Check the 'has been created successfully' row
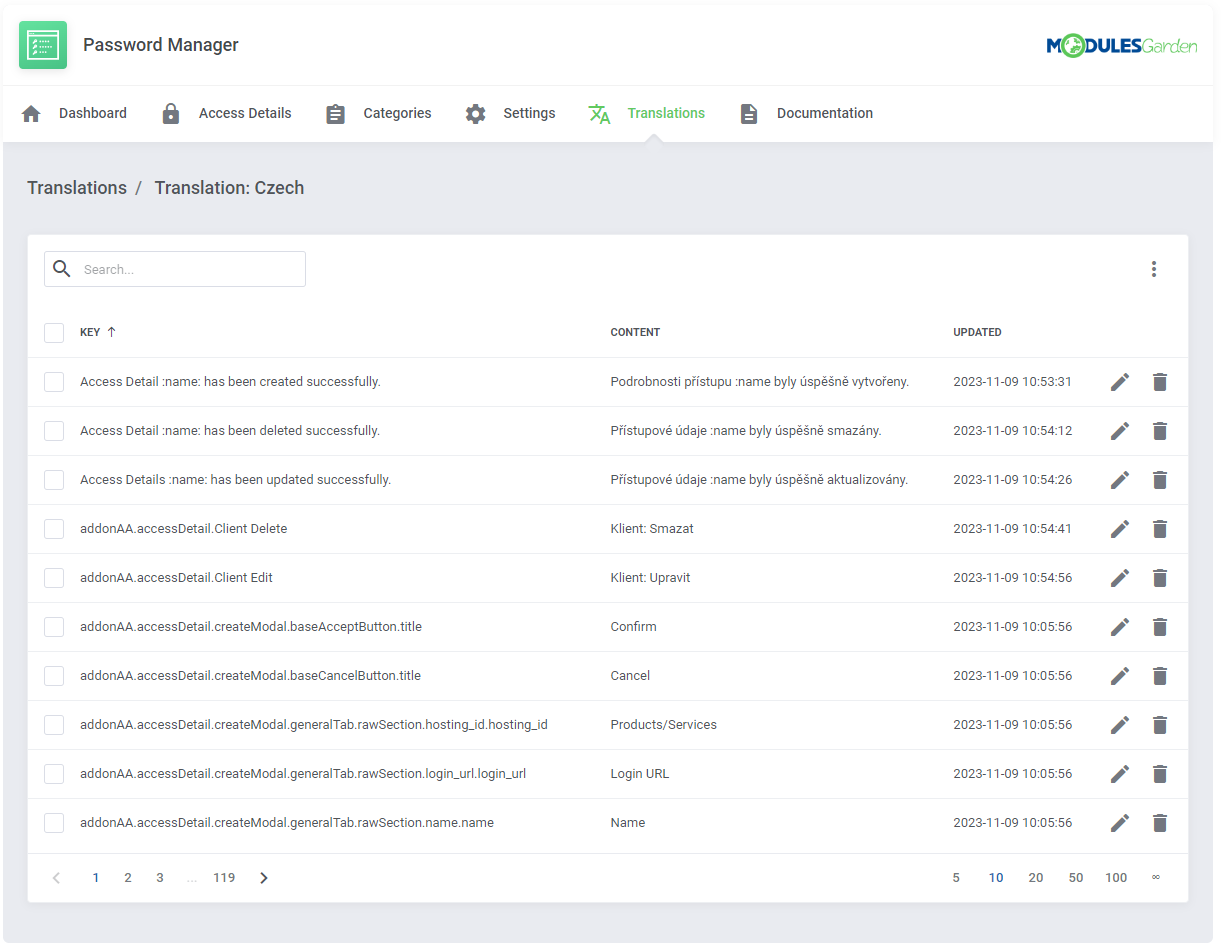The image size is (1221, 946). (x=54, y=382)
